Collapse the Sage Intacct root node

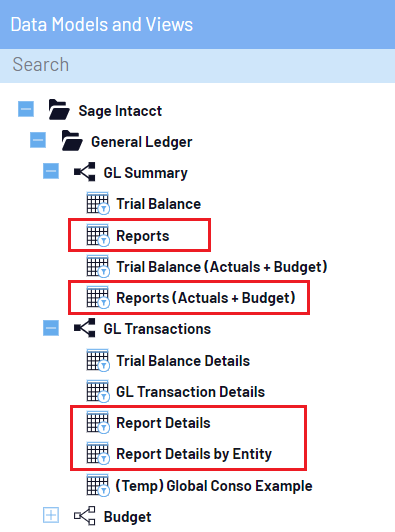[x=26, y=109]
